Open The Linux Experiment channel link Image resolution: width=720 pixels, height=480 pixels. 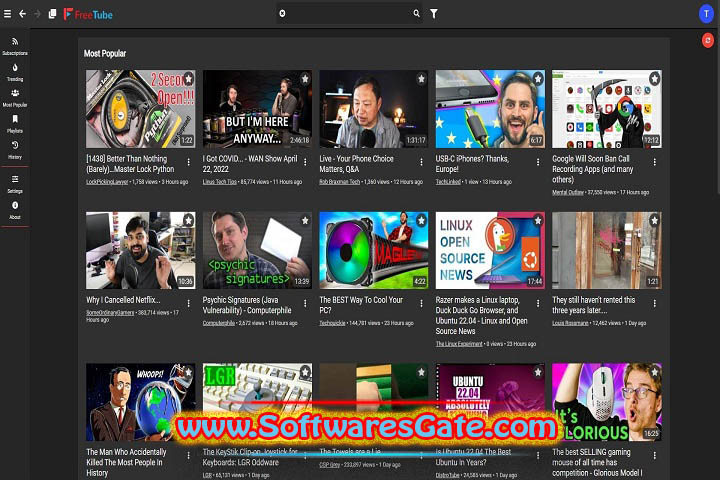click(459, 344)
